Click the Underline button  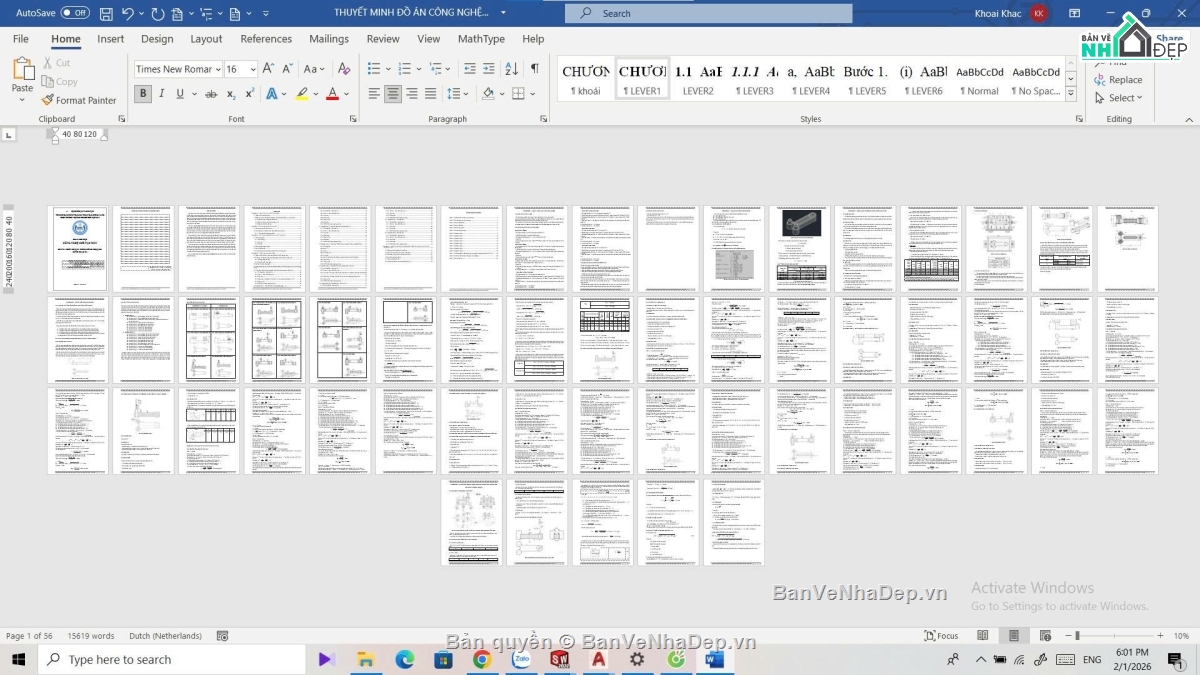(180, 94)
